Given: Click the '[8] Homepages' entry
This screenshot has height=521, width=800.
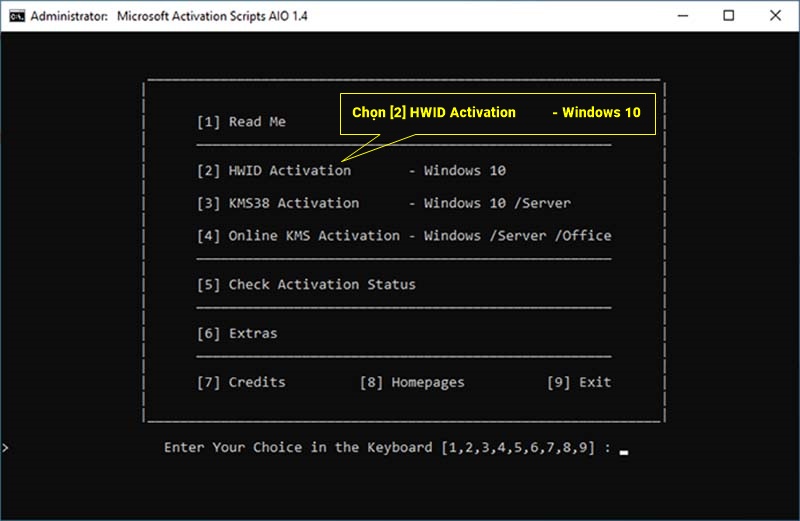Looking at the screenshot, I should coord(412,382).
